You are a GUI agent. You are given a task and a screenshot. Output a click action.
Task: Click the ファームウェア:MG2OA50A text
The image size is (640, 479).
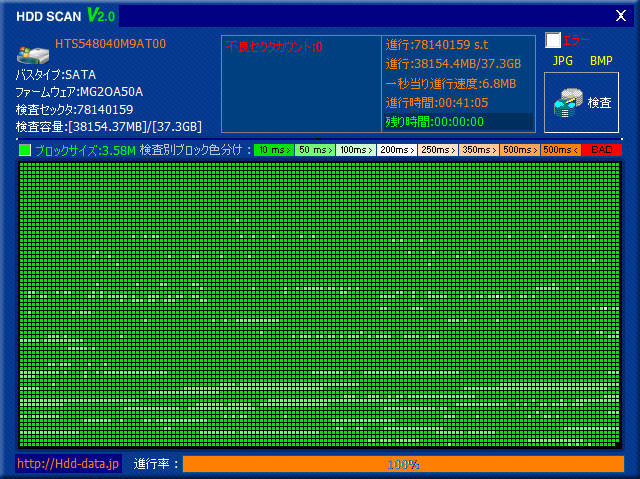pos(79,92)
